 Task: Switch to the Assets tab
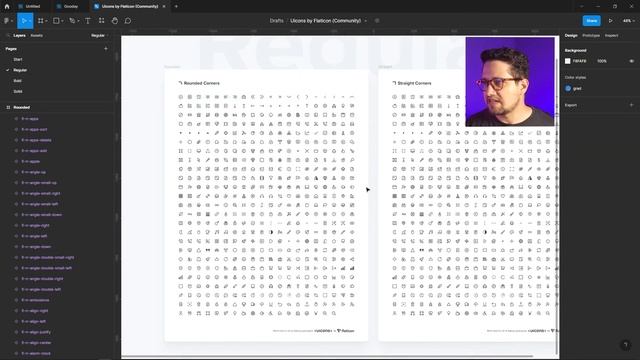(x=36, y=36)
